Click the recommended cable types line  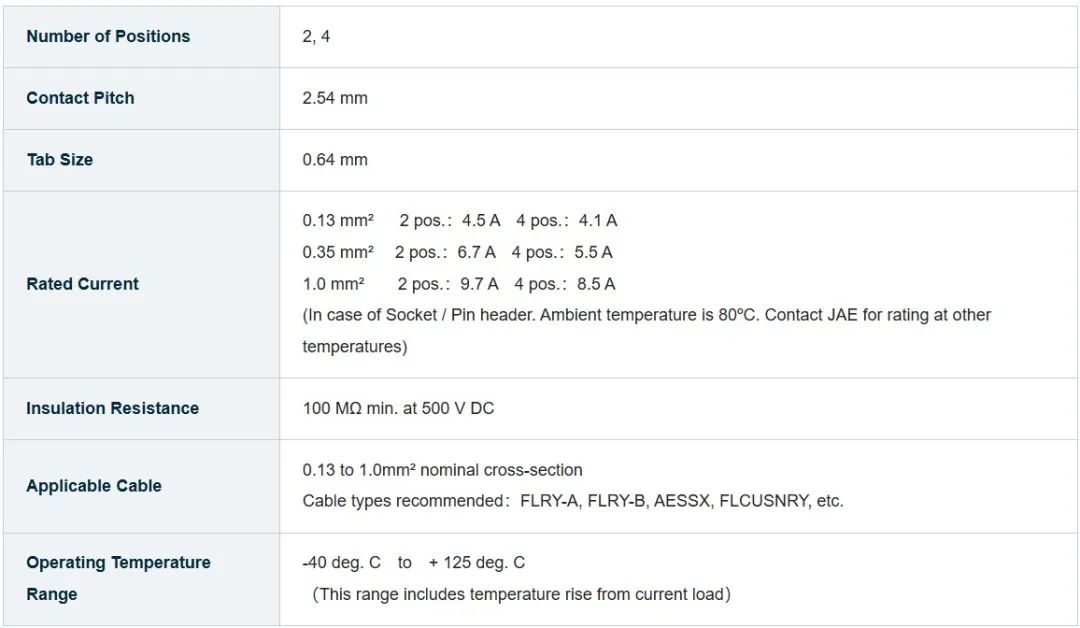[573, 501]
